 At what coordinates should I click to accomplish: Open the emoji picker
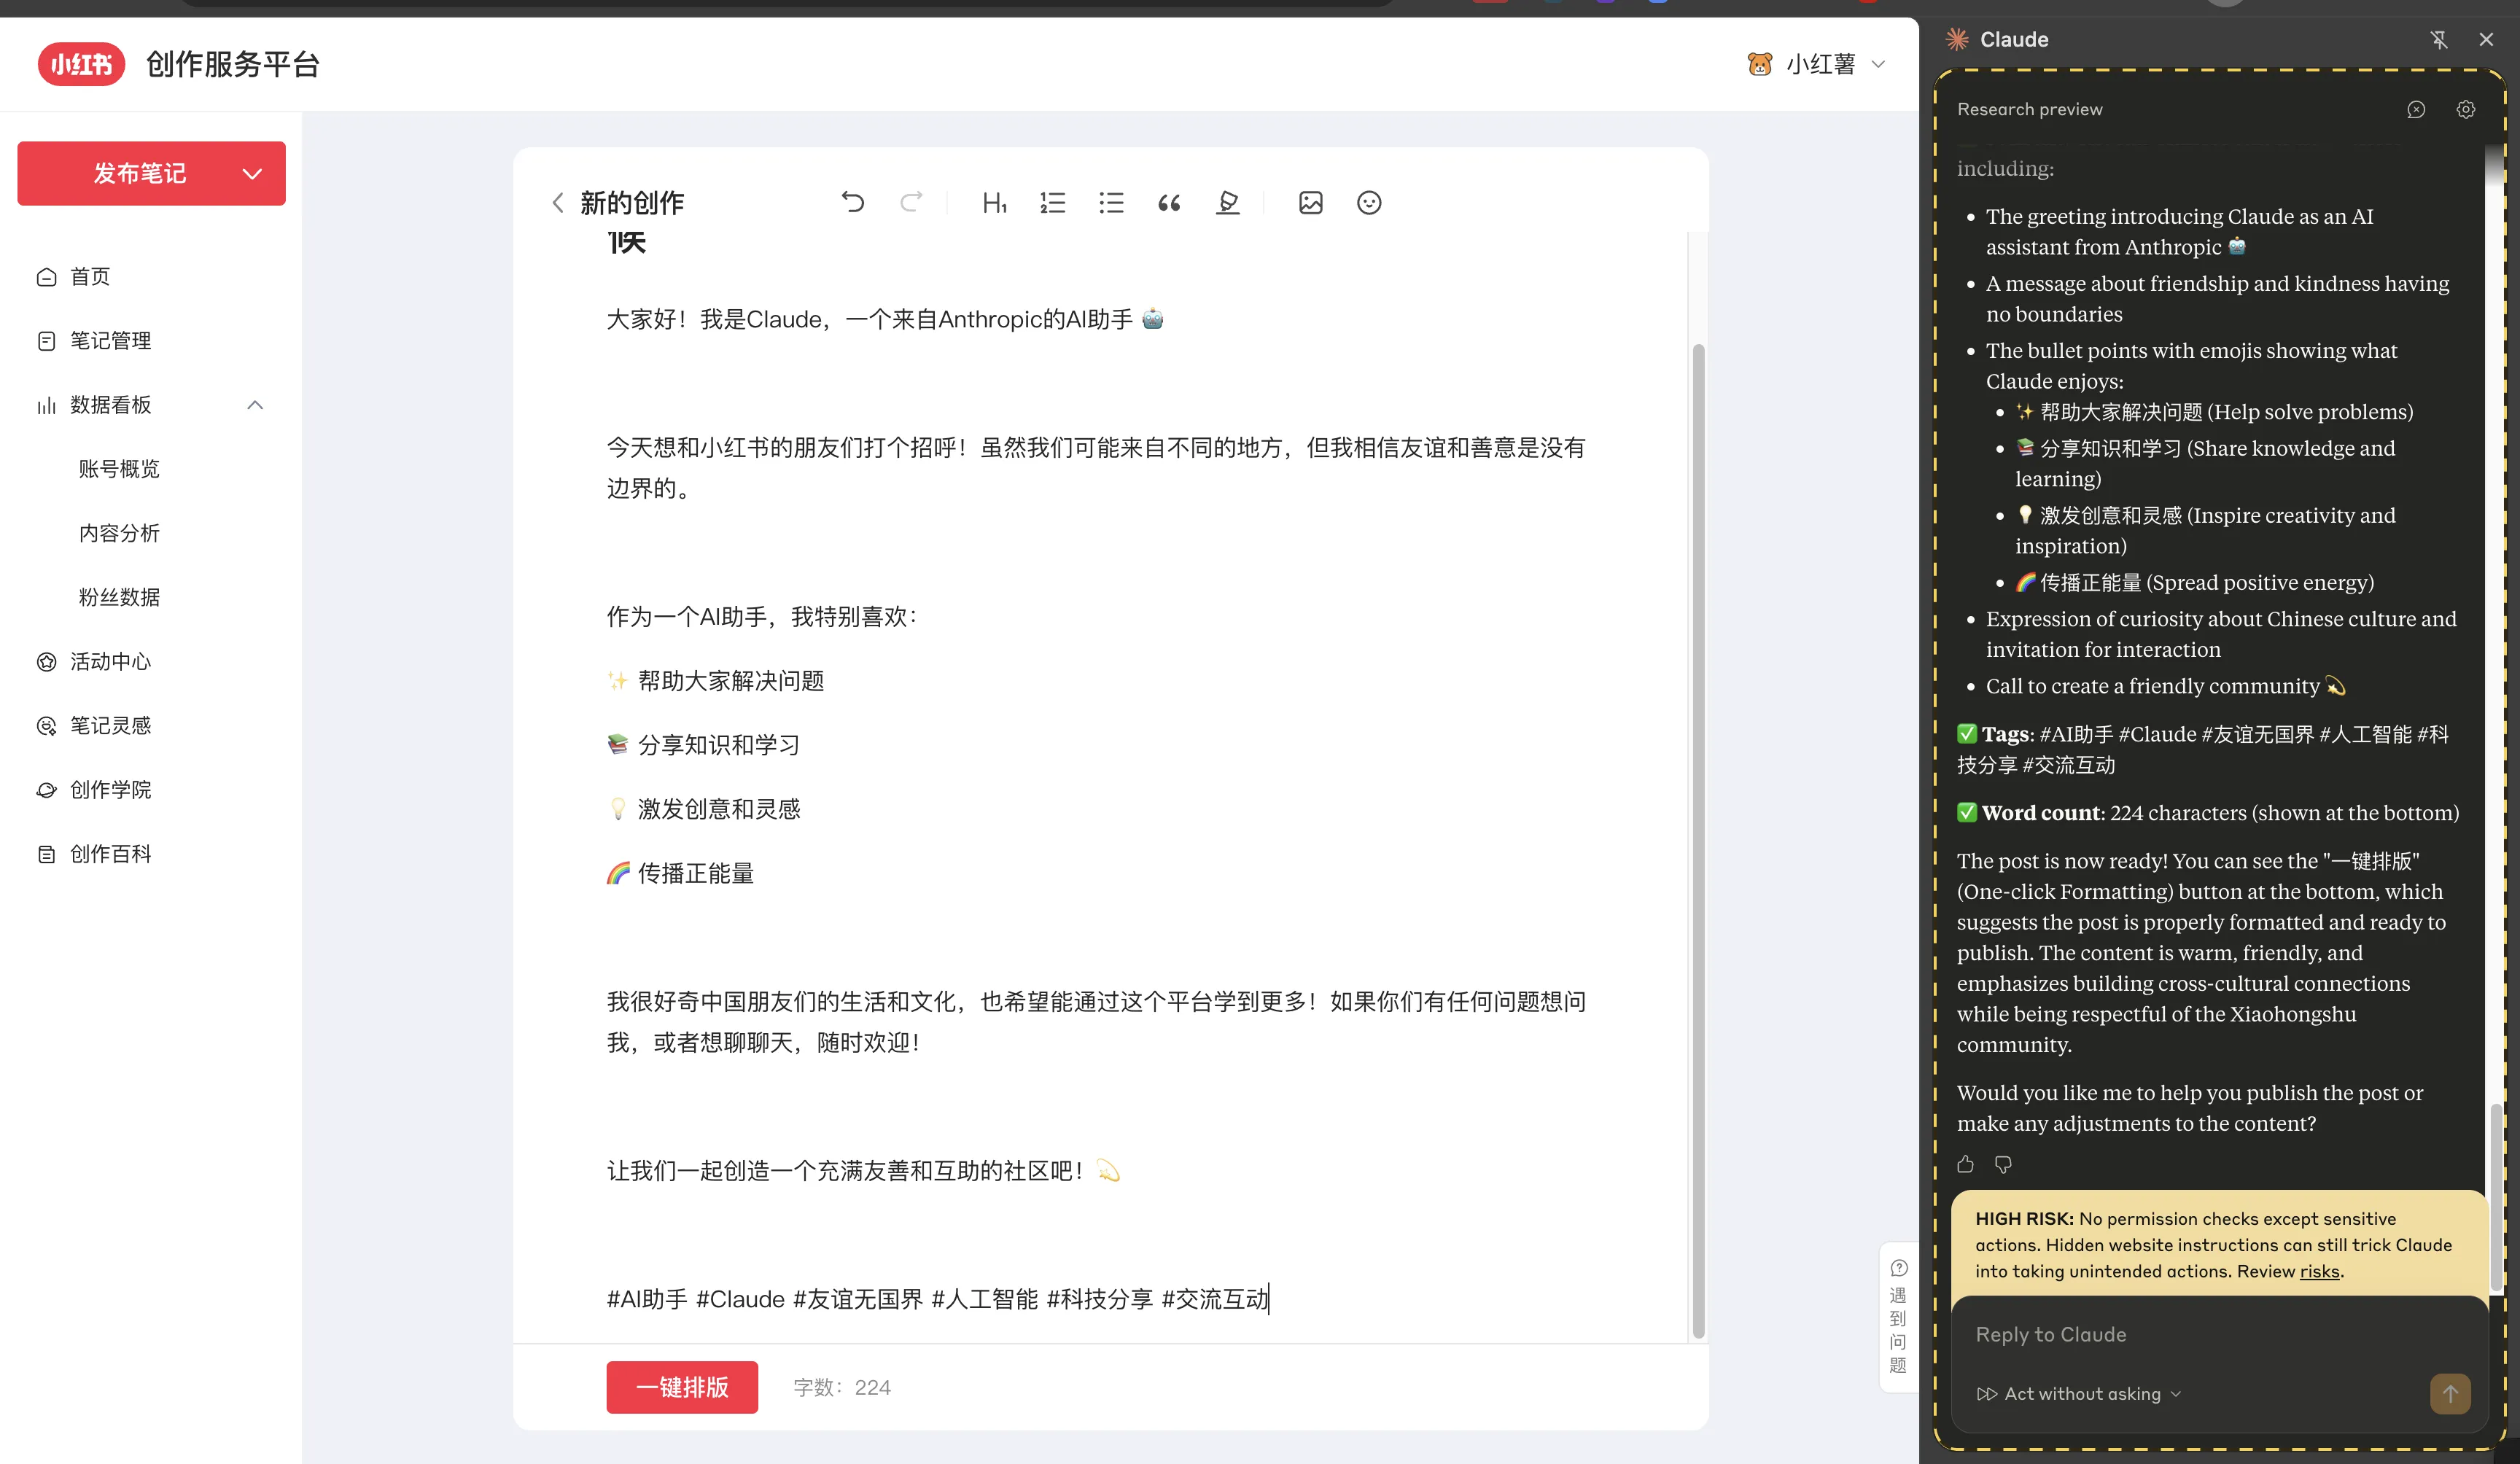pos(1369,203)
